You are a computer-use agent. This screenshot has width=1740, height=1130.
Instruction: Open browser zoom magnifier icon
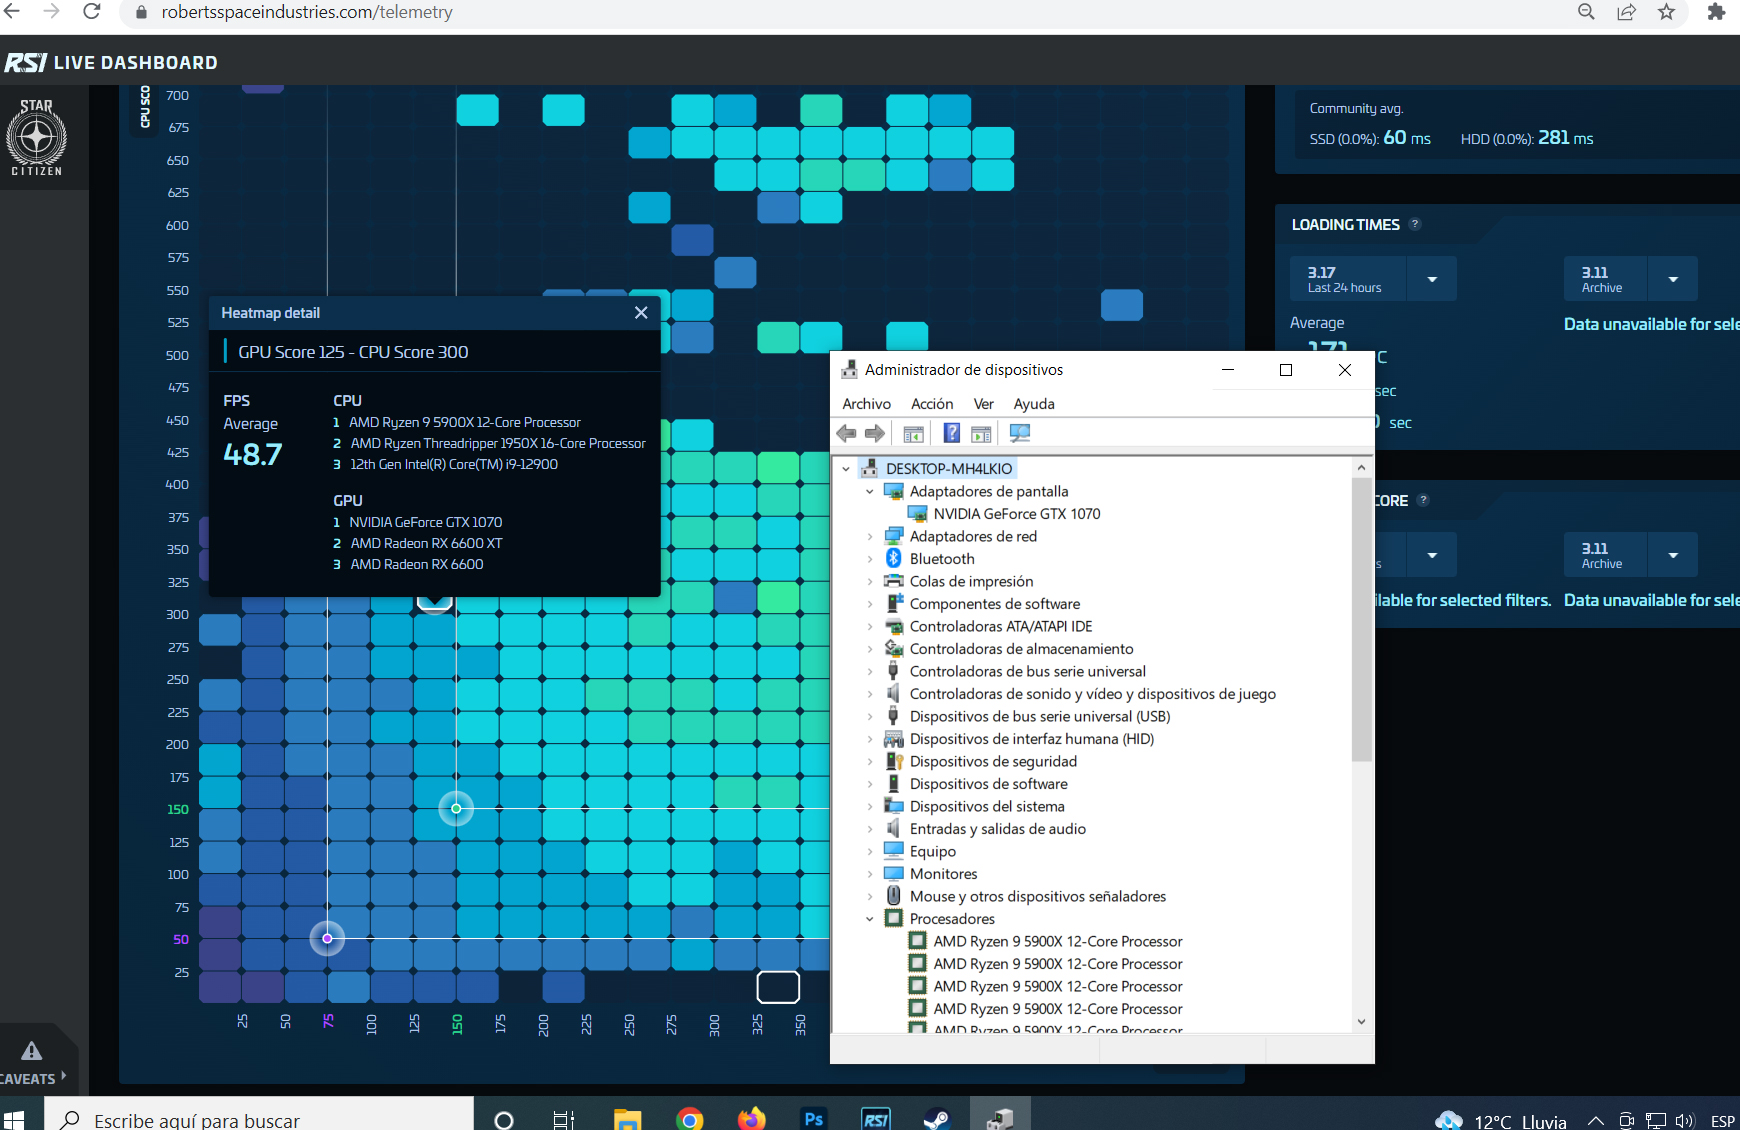tap(1586, 12)
